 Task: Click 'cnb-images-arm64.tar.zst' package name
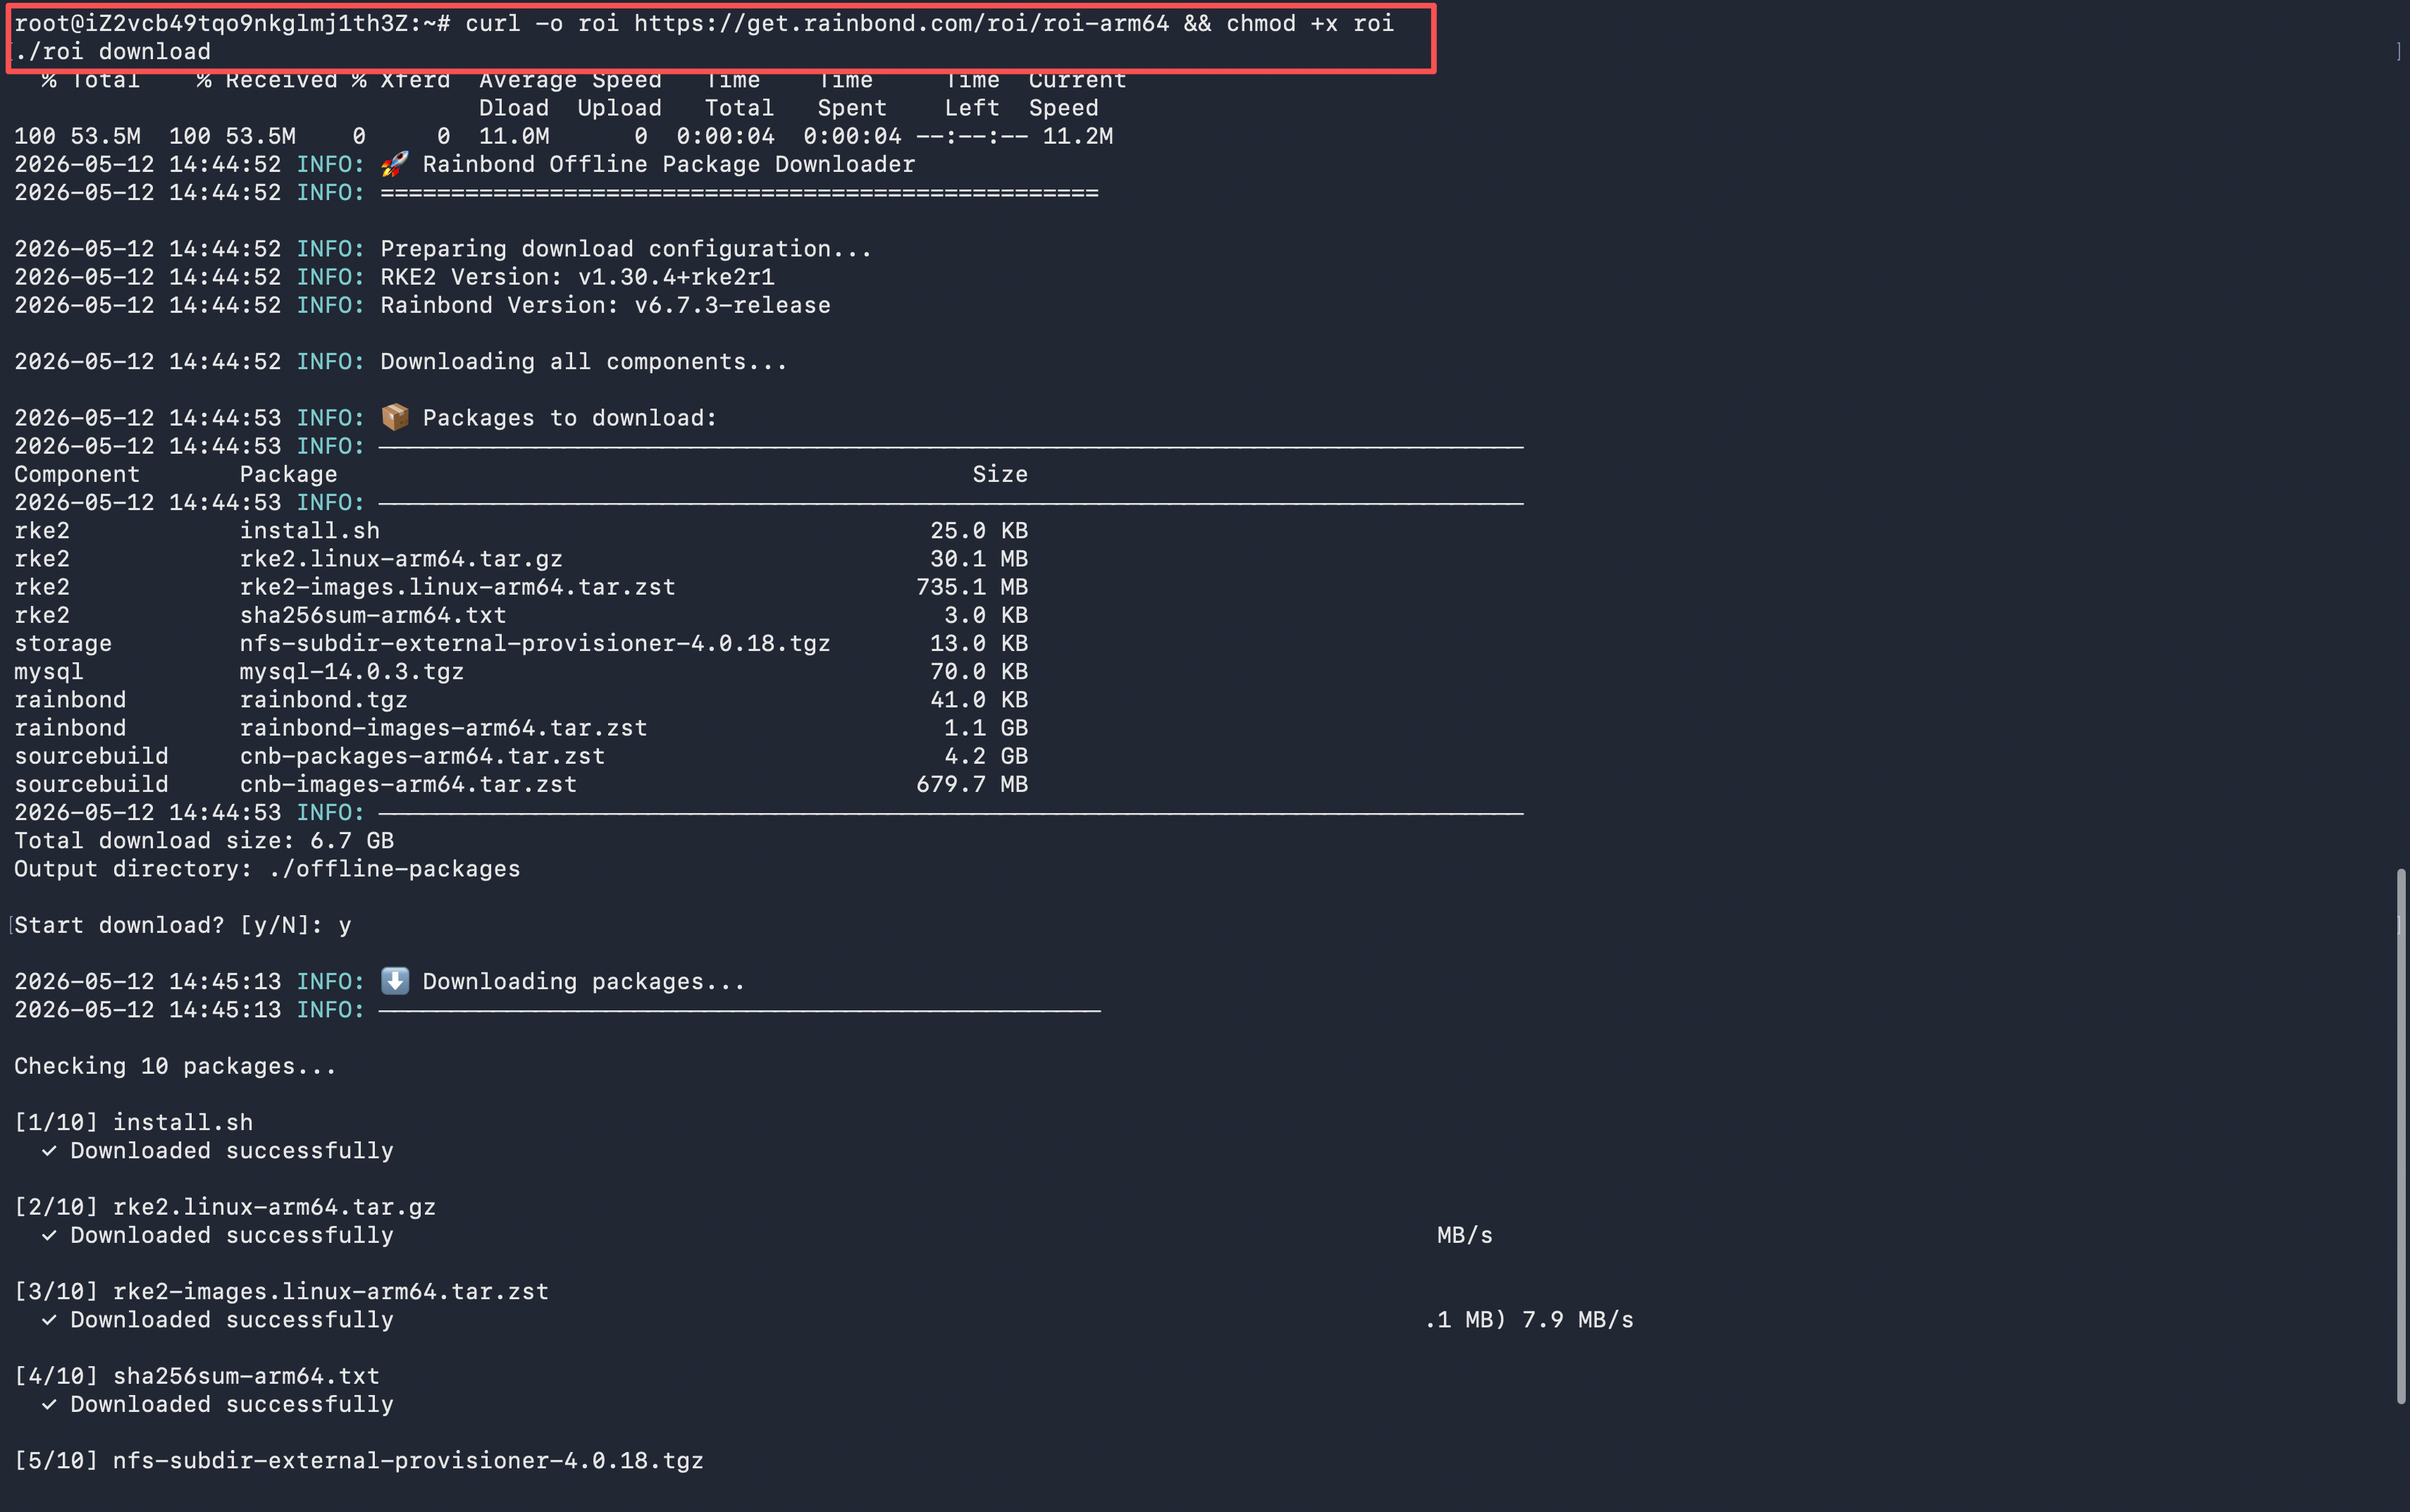click(408, 784)
